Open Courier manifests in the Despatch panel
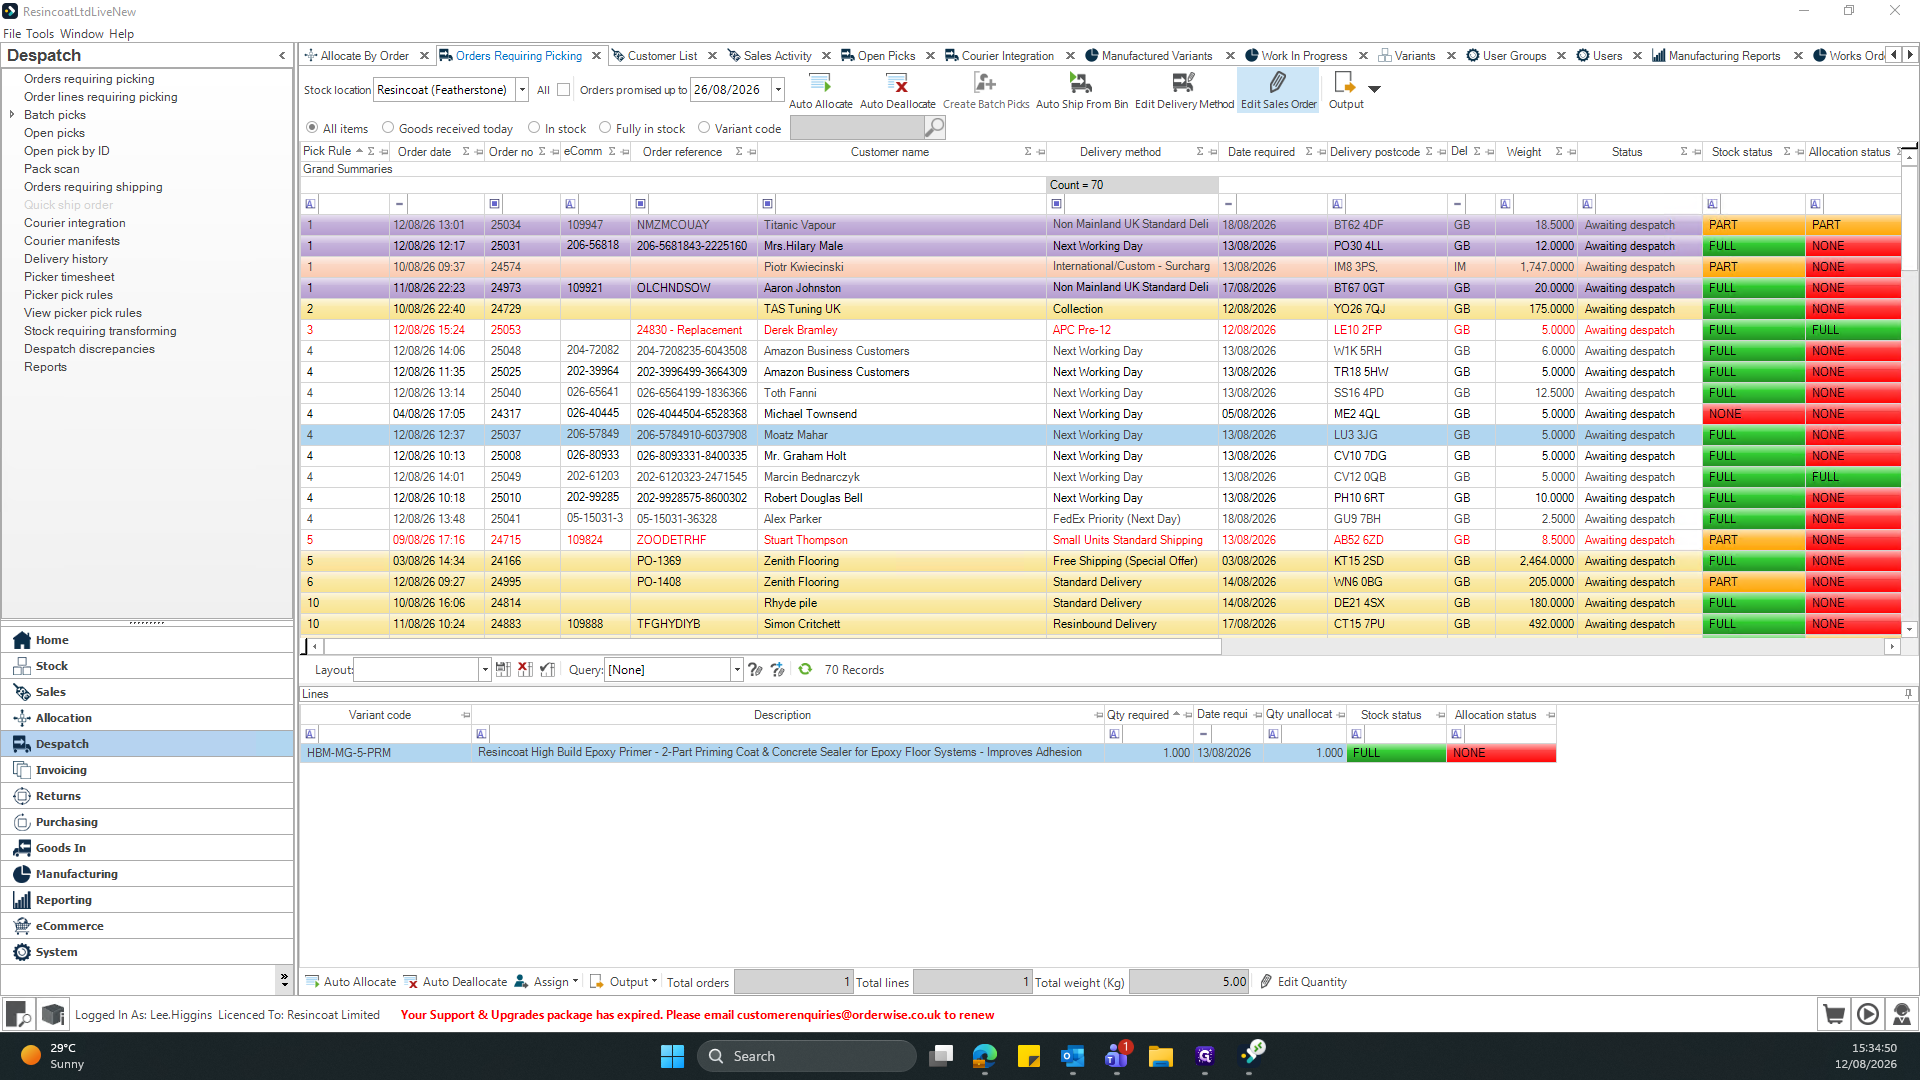This screenshot has width=1920, height=1080. point(72,241)
